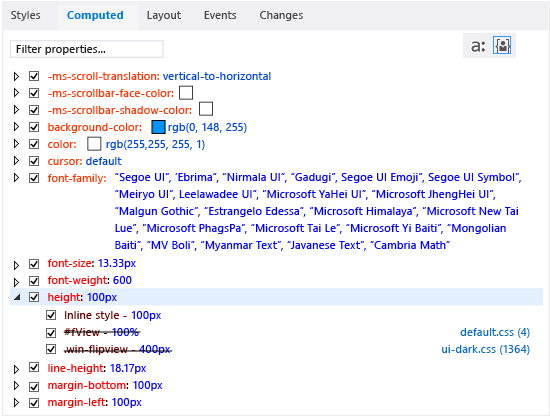The width and height of the screenshot is (550, 417).
Task: Click the rgb(0, 148, 255) value
Action: pos(207,127)
